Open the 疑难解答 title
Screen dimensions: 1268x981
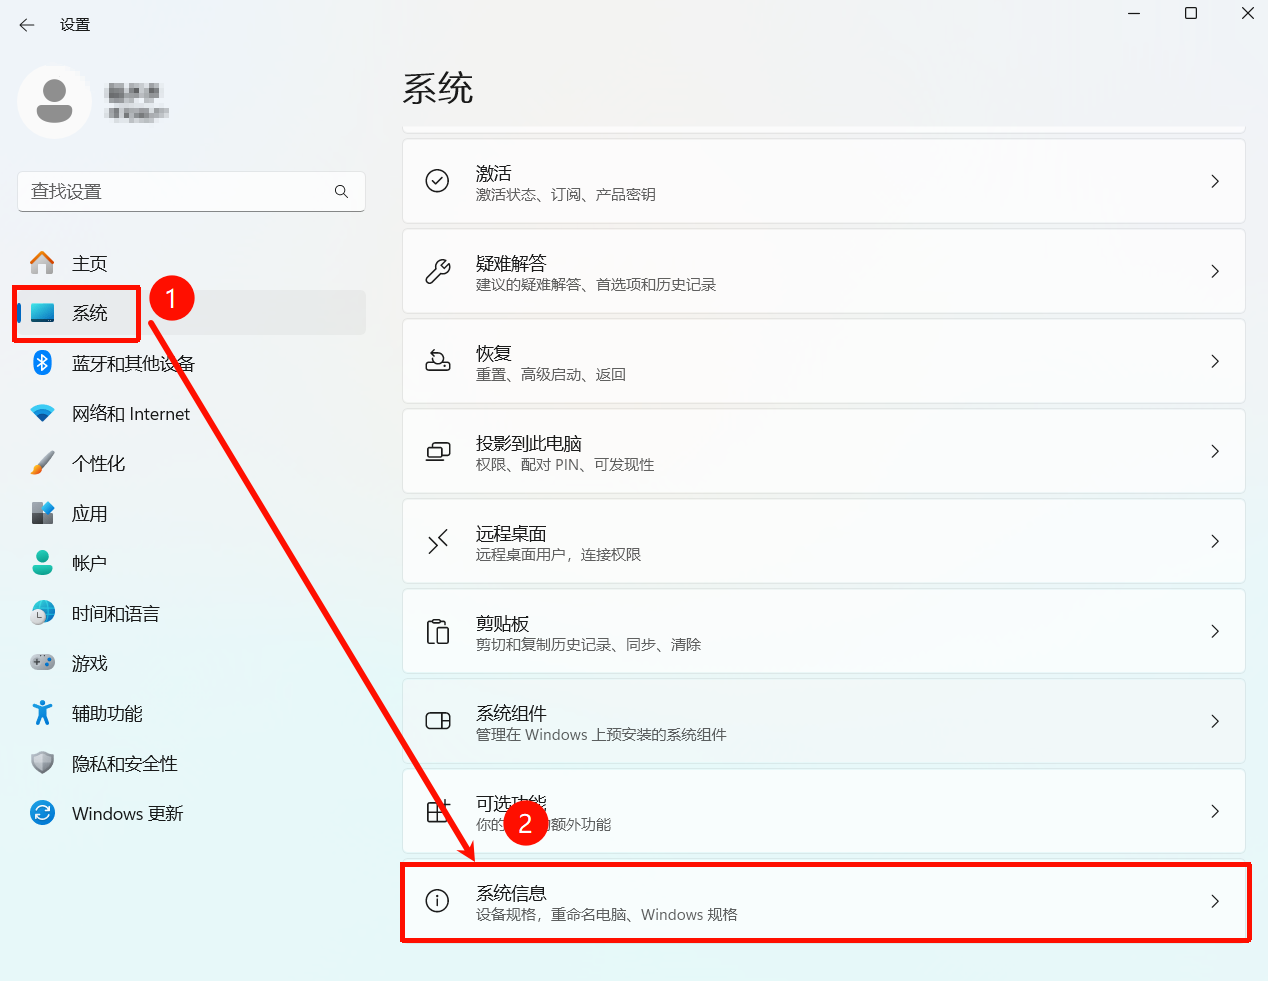point(511,263)
